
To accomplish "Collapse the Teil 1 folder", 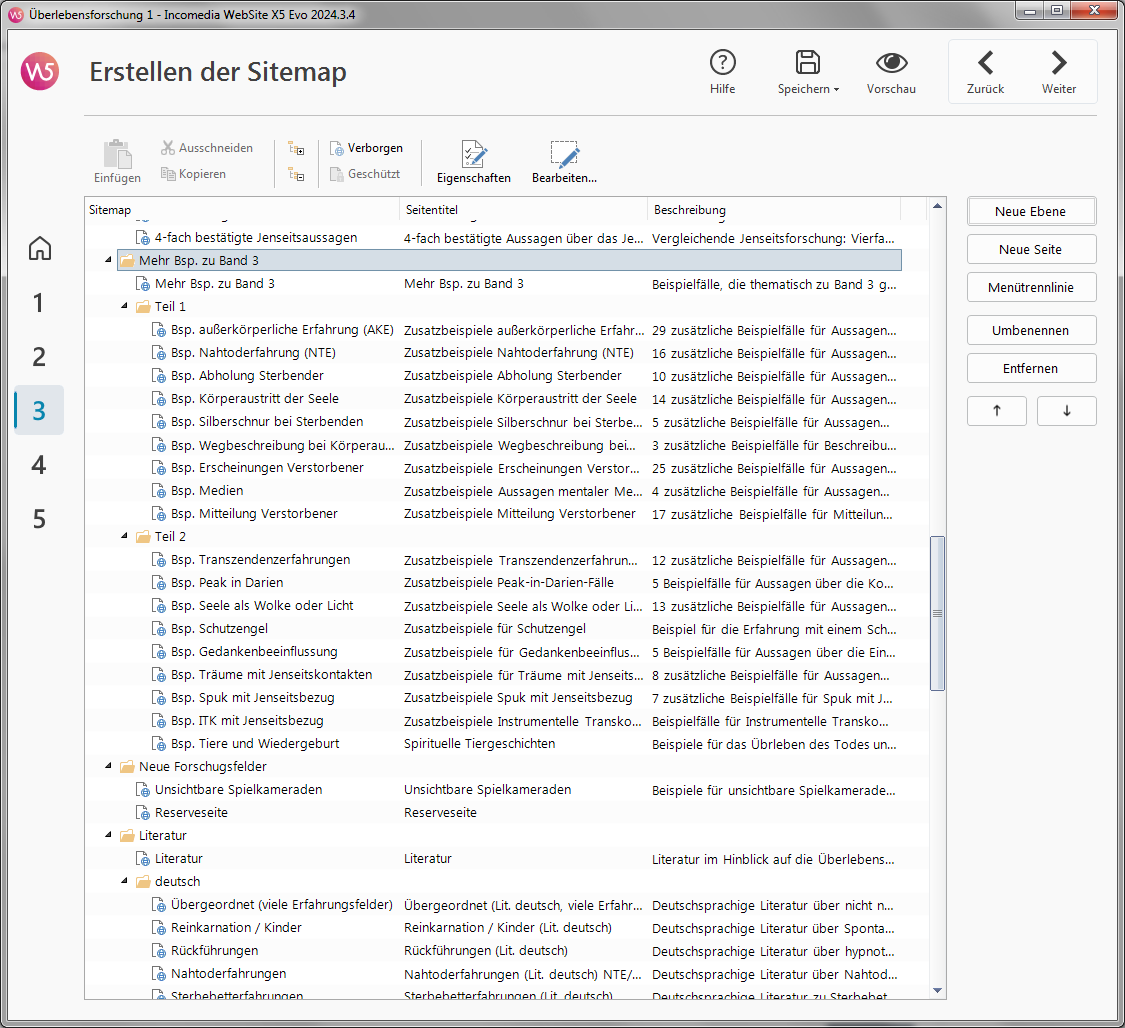I will (x=125, y=307).
